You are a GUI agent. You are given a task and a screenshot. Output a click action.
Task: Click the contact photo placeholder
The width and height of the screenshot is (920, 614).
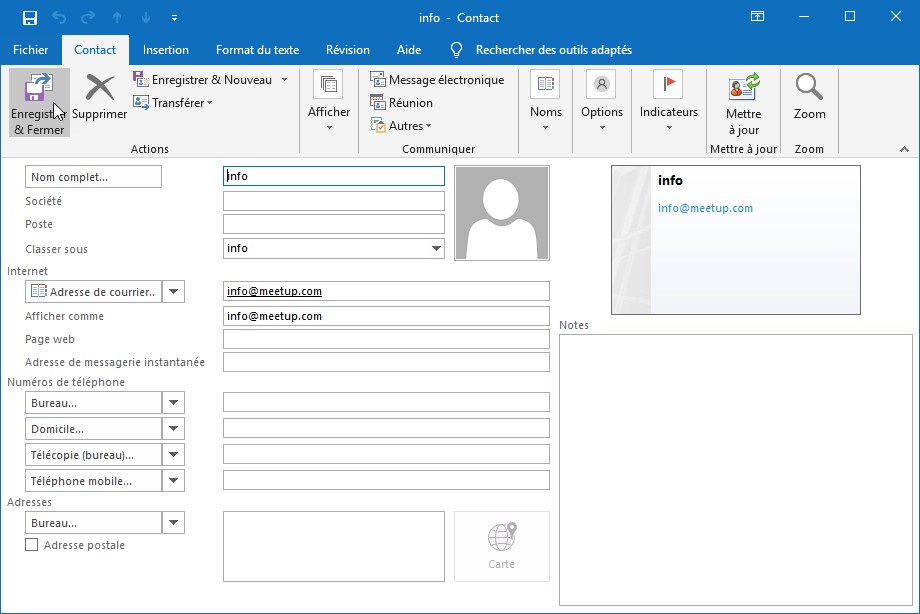(501, 213)
